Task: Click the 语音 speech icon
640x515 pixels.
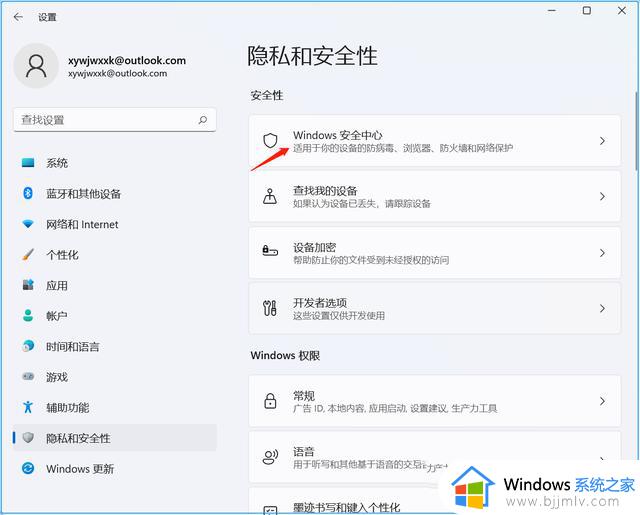Action: (270, 457)
